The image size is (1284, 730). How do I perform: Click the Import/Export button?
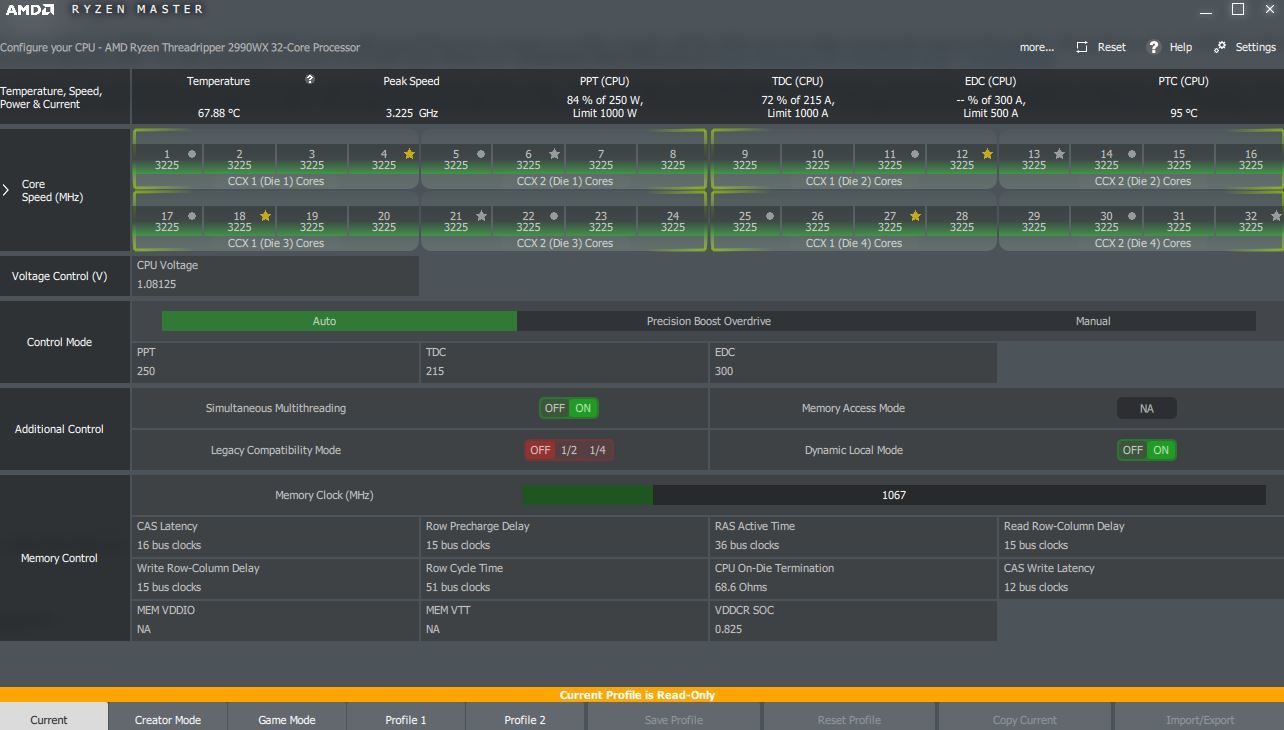pos(1200,719)
